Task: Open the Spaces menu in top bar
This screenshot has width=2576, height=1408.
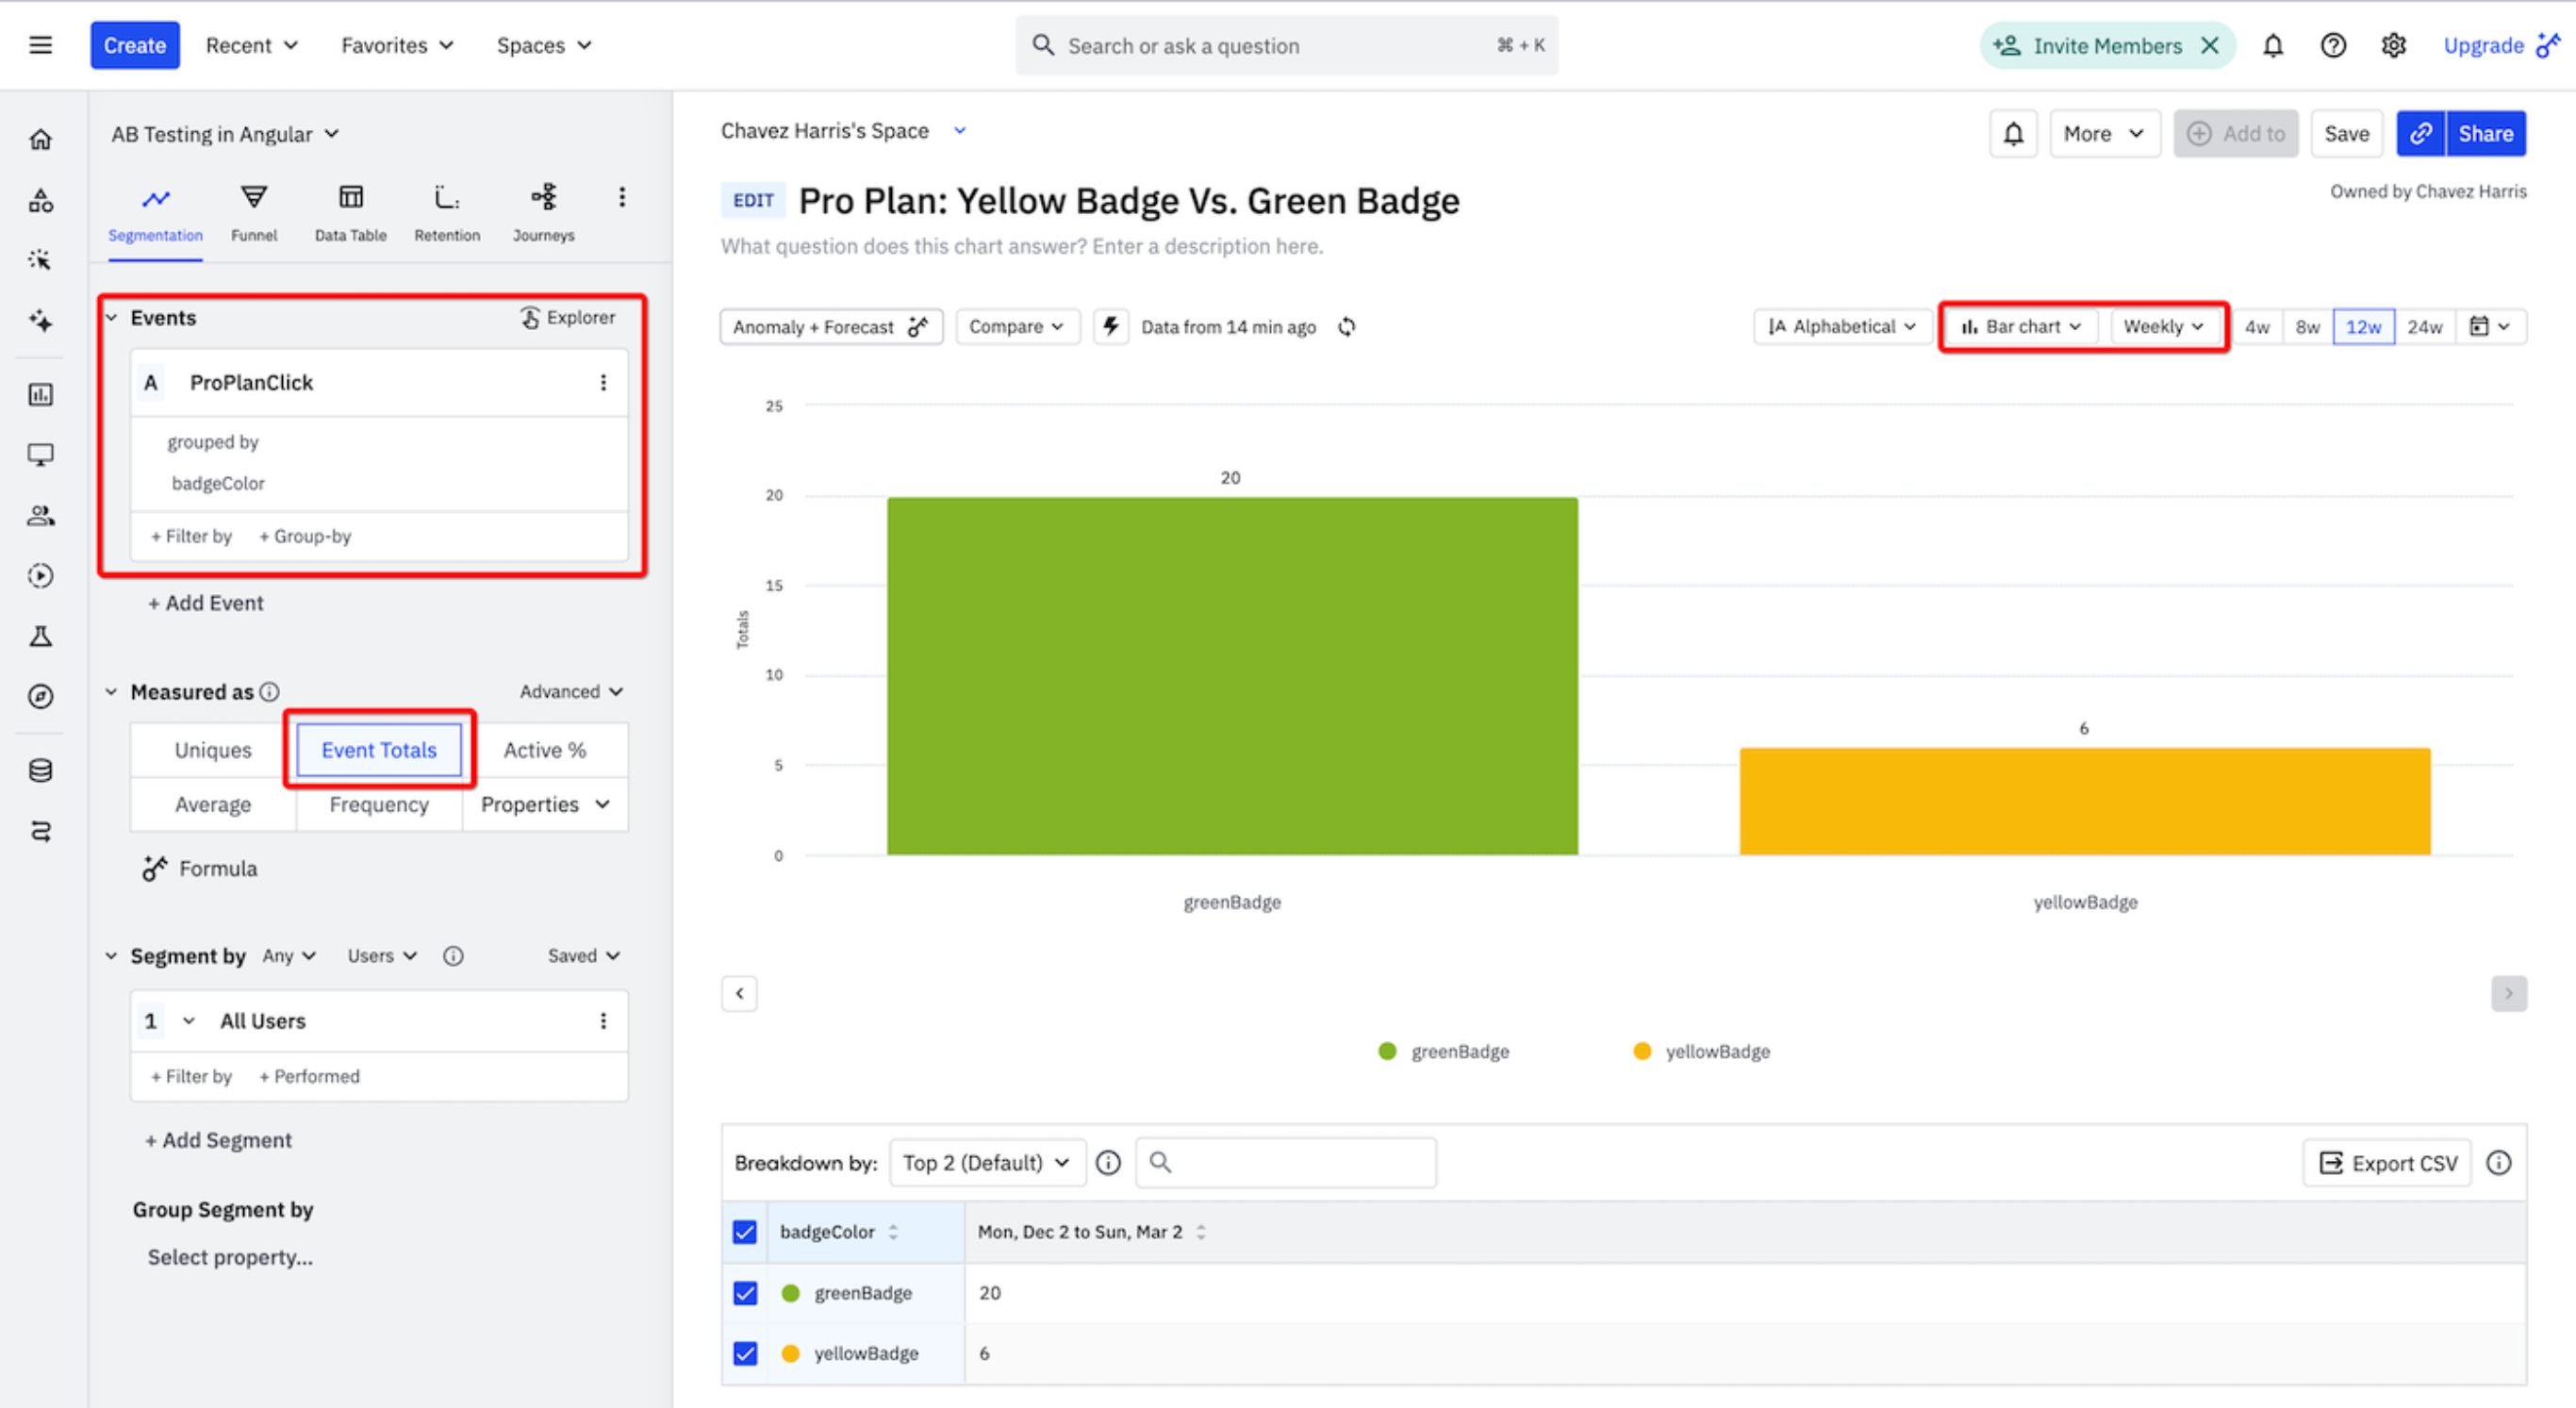Action: point(542,45)
